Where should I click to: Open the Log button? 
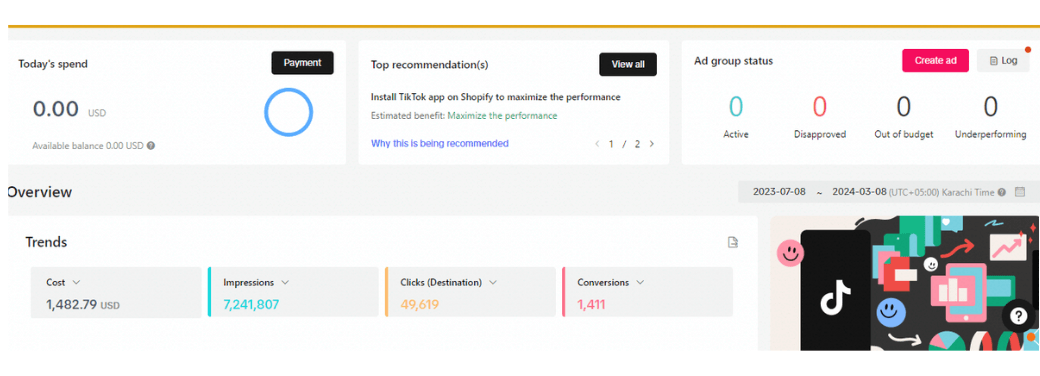pyautogui.click(x=1003, y=60)
